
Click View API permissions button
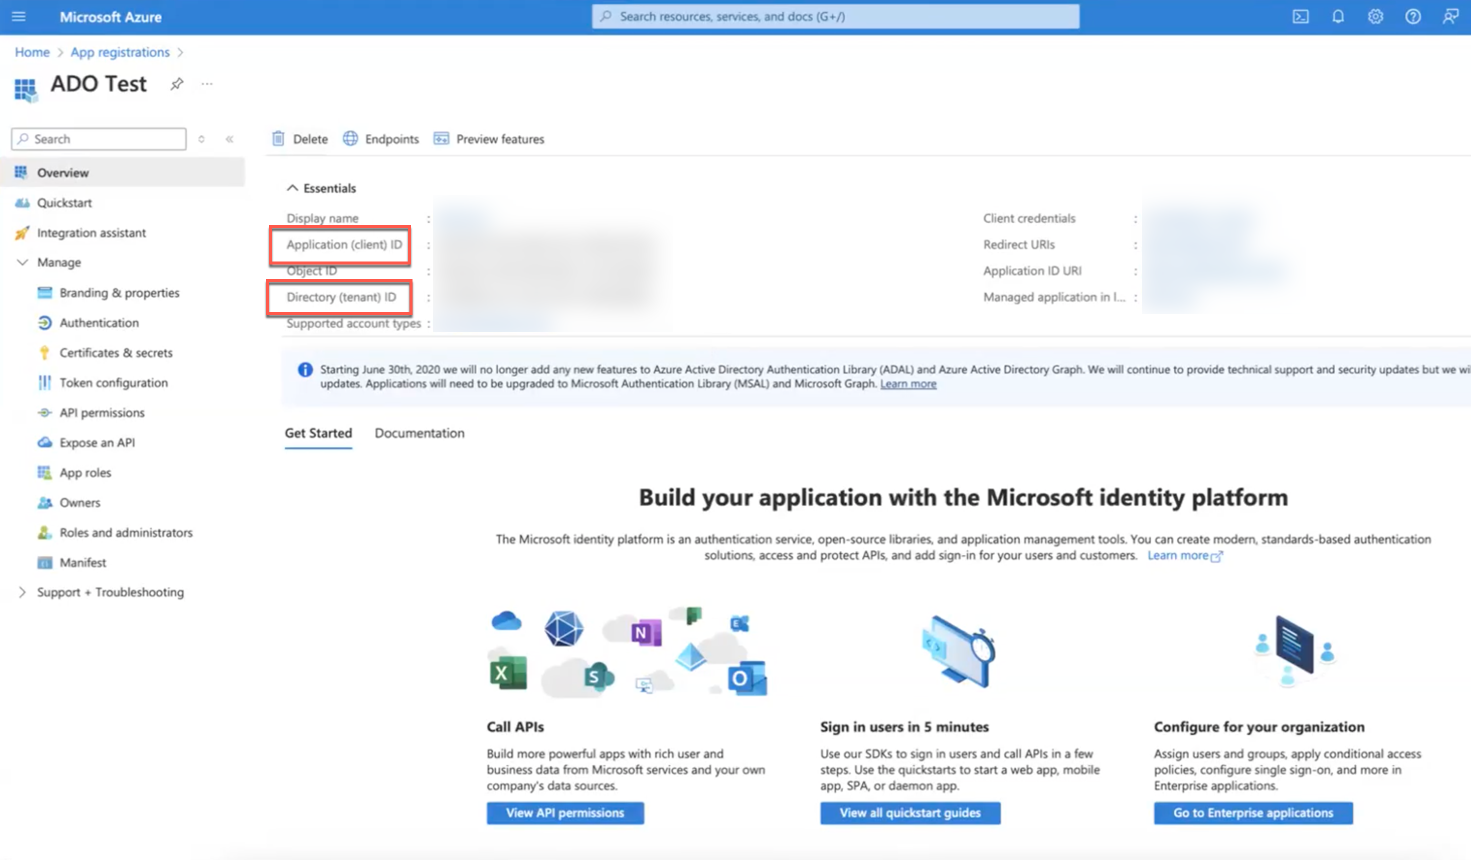(565, 813)
